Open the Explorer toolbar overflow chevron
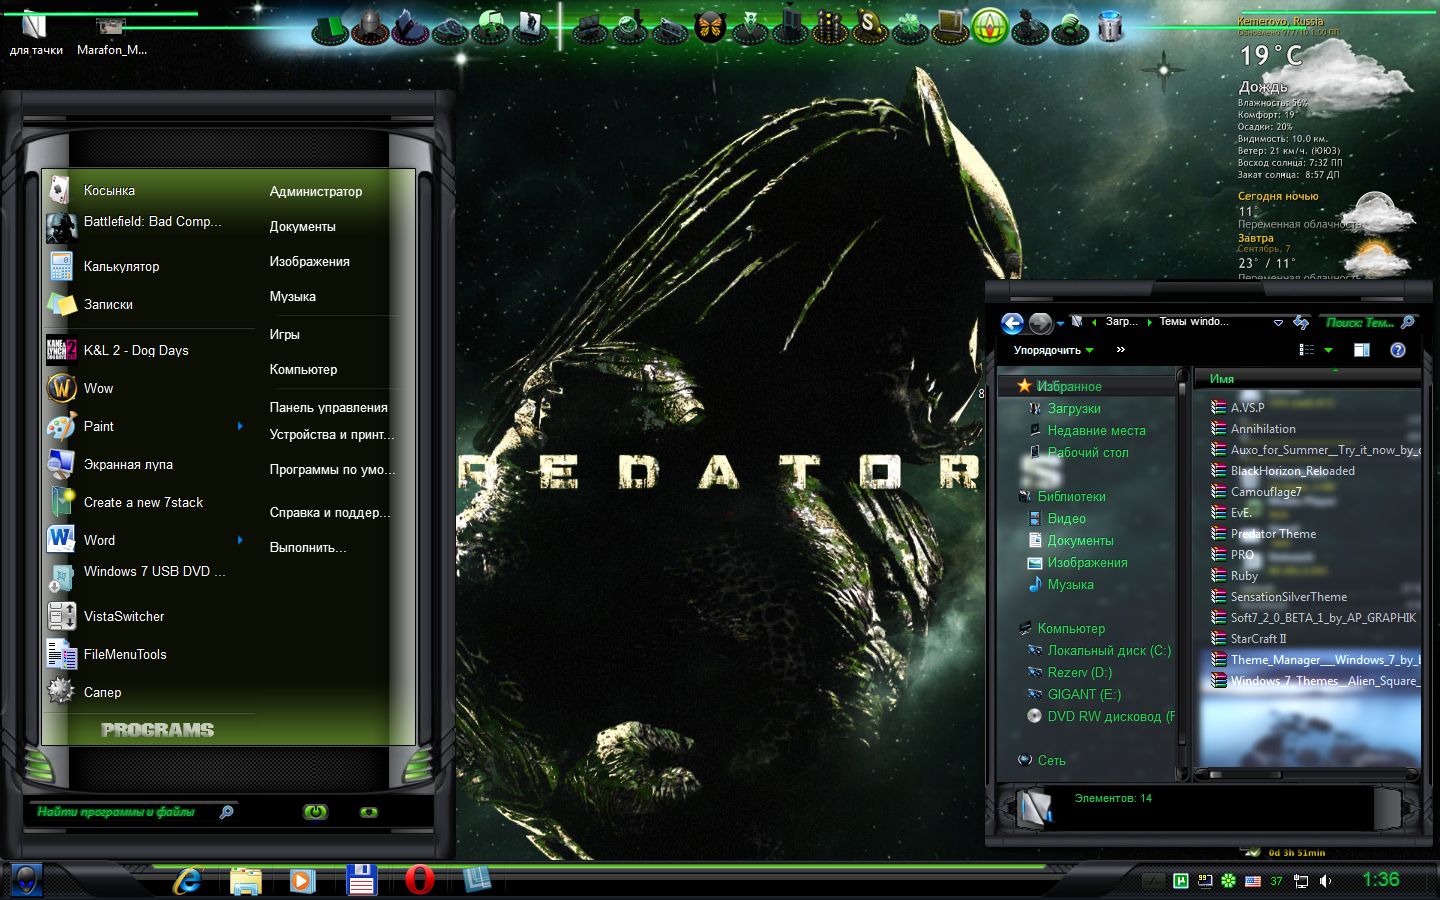 pyautogui.click(x=1121, y=350)
